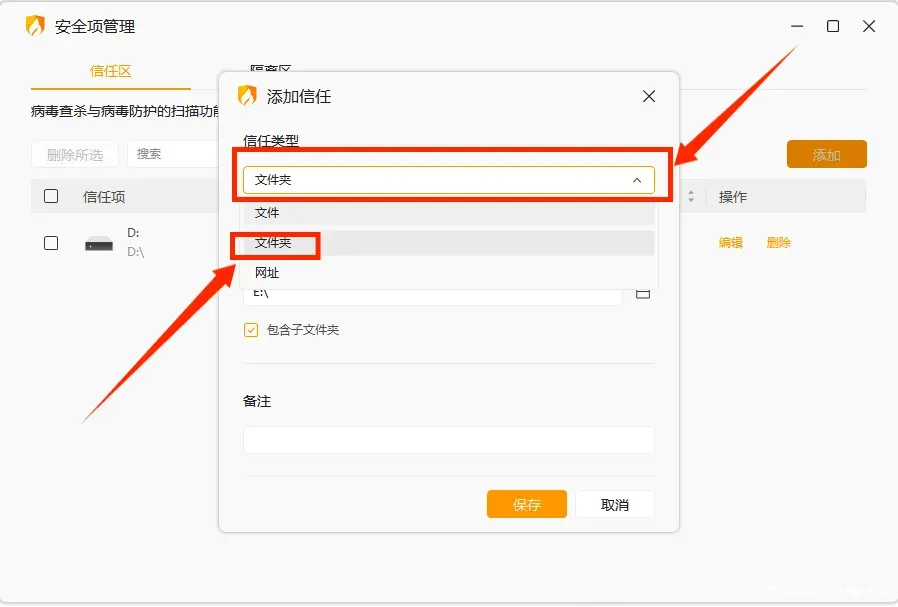Viewport: 898px width, 607px height.
Task: Click the D: drive icon in the trust list
Action: click(x=98, y=243)
